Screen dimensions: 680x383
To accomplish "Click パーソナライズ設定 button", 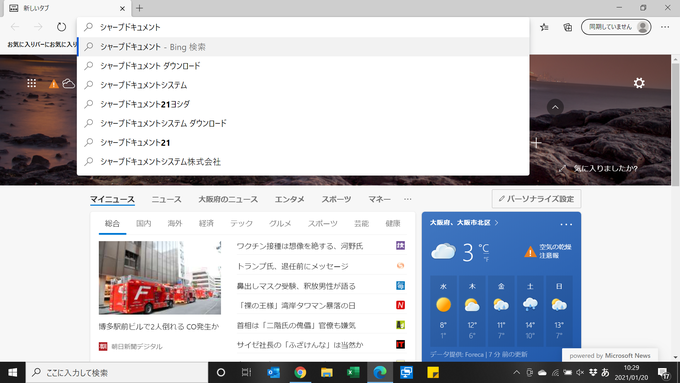I will click(x=536, y=199).
